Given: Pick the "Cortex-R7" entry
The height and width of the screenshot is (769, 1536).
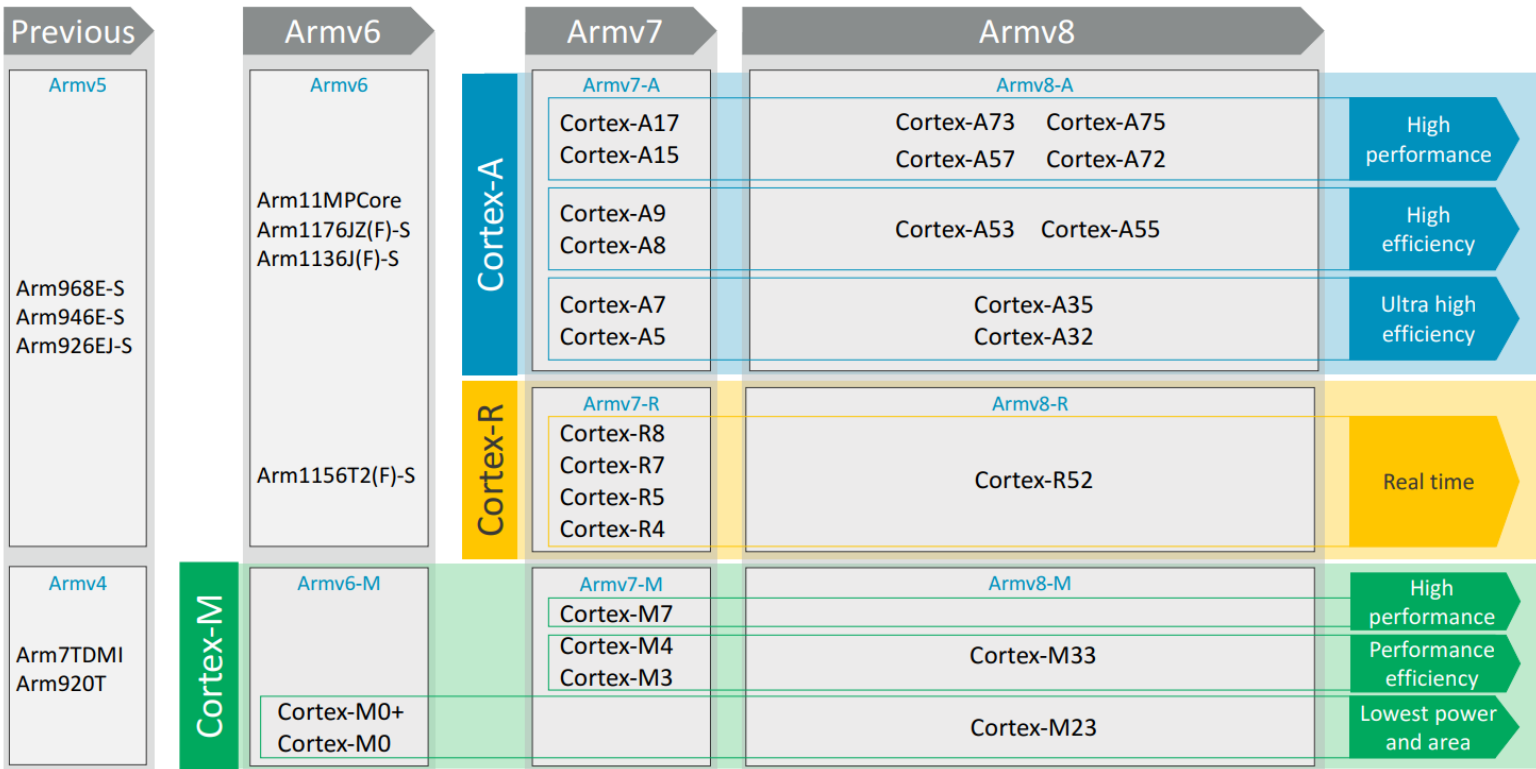Looking at the screenshot, I should (612, 465).
